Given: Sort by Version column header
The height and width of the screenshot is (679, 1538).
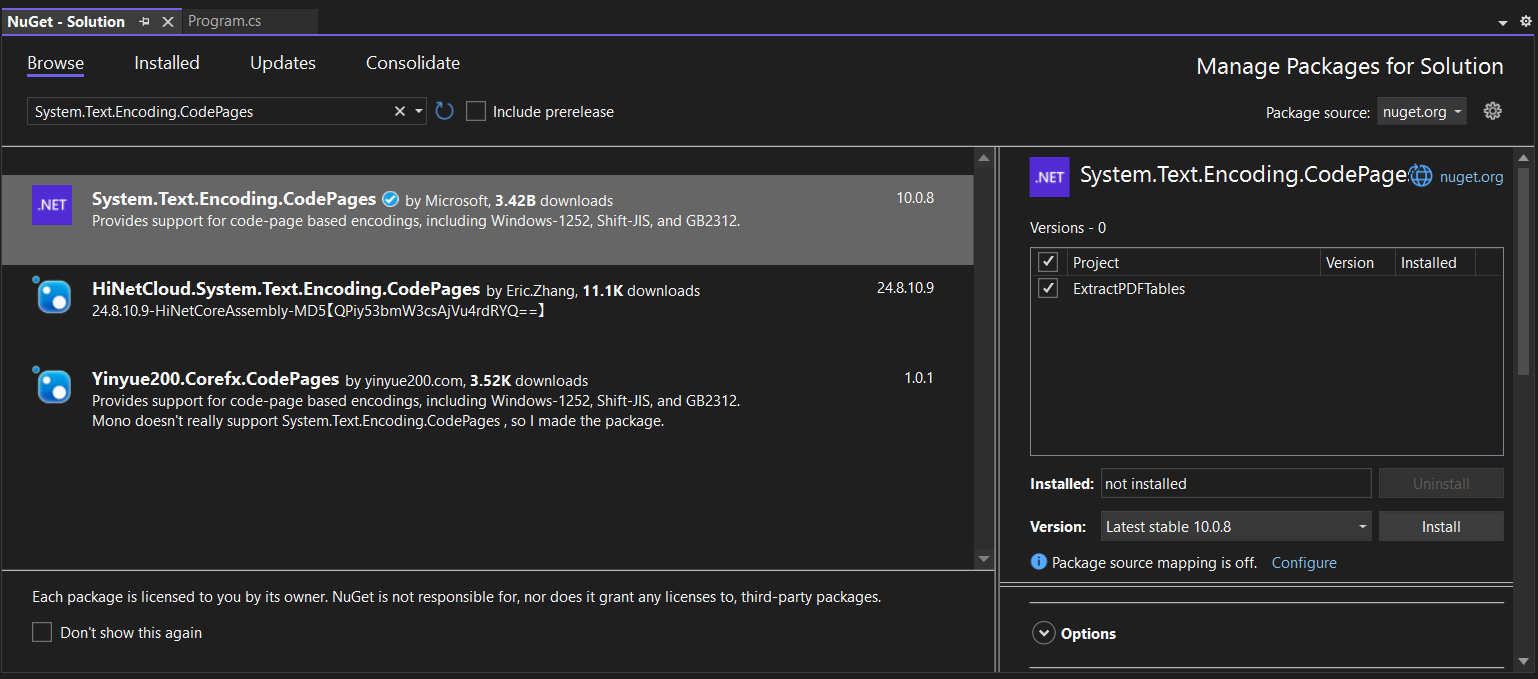Looking at the screenshot, I should click(x=1357, y=262).
